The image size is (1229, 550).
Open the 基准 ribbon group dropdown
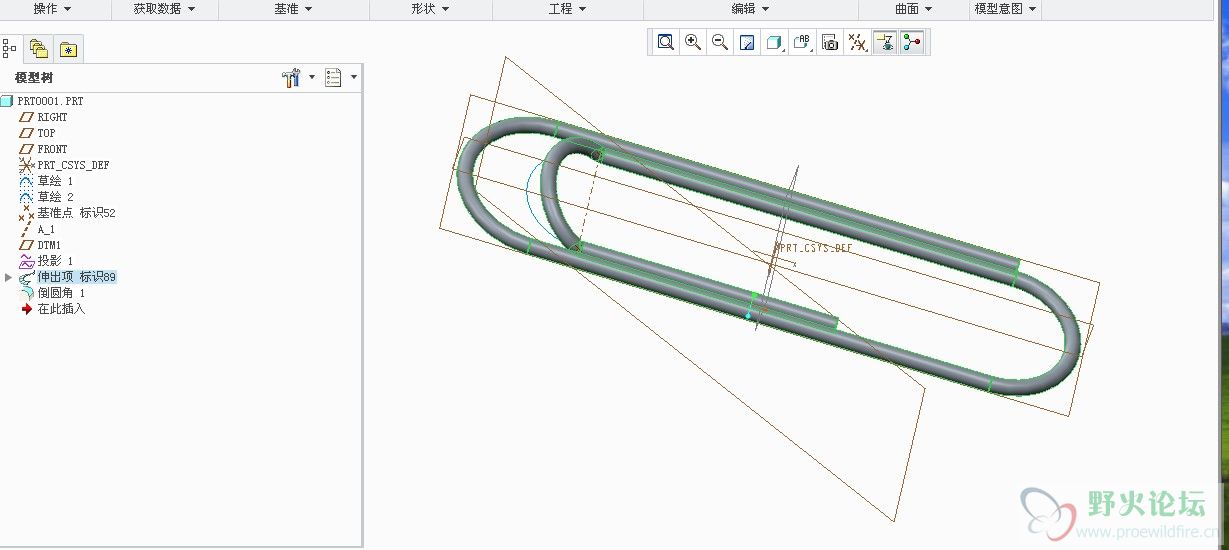click(x=294, y=9)
